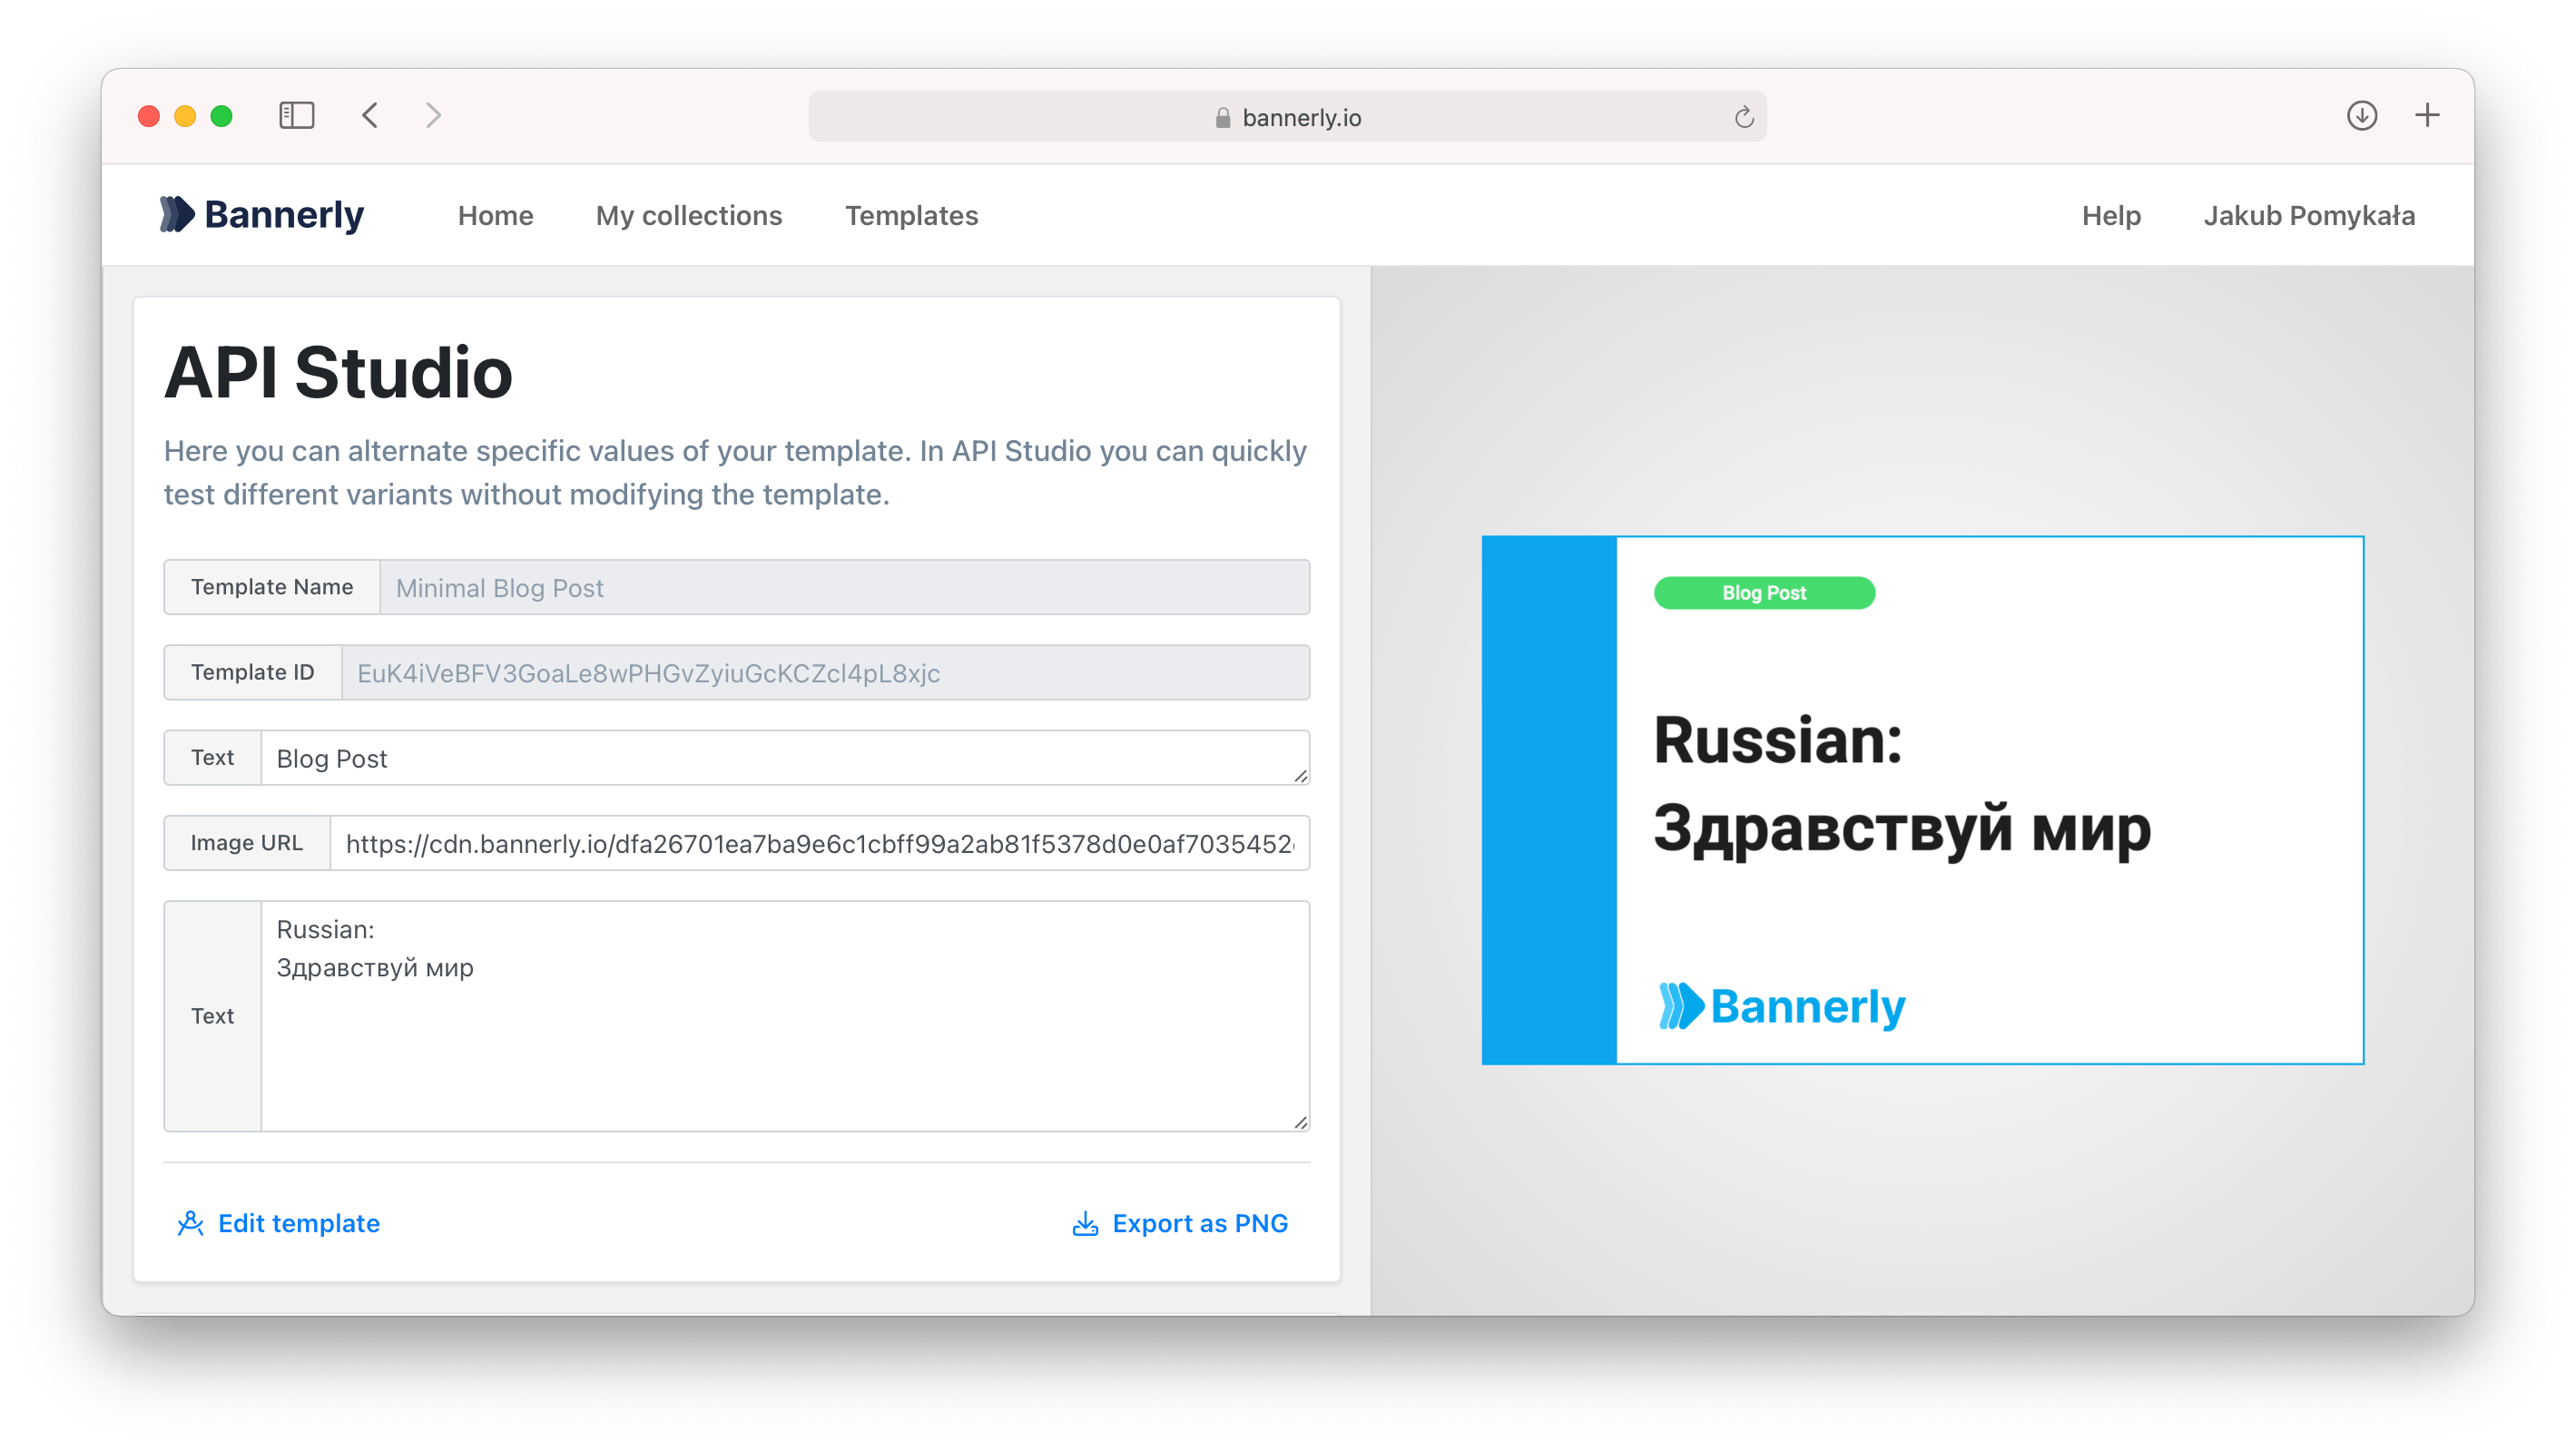Click the Bannerly logo in banner preview
2576x1450 pixels.
(x=1781, y=1006)
